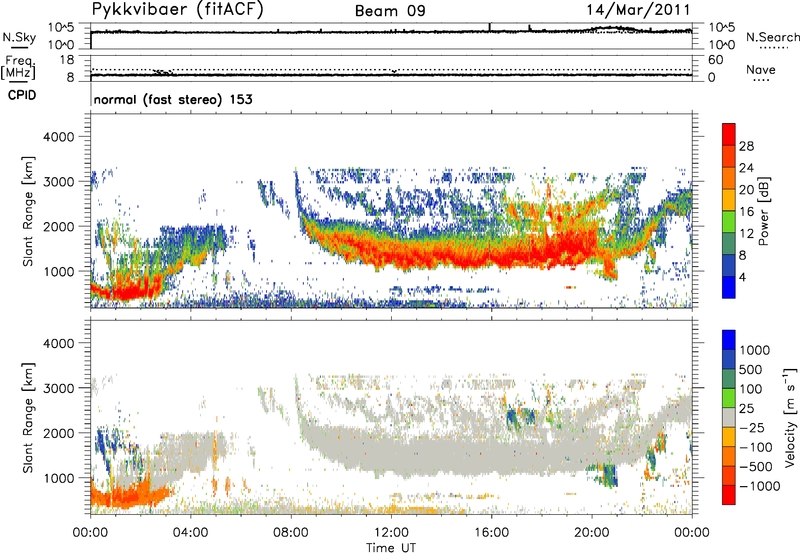Click the 'Velocity [m s-1]' colorbar label

(790, 417)
